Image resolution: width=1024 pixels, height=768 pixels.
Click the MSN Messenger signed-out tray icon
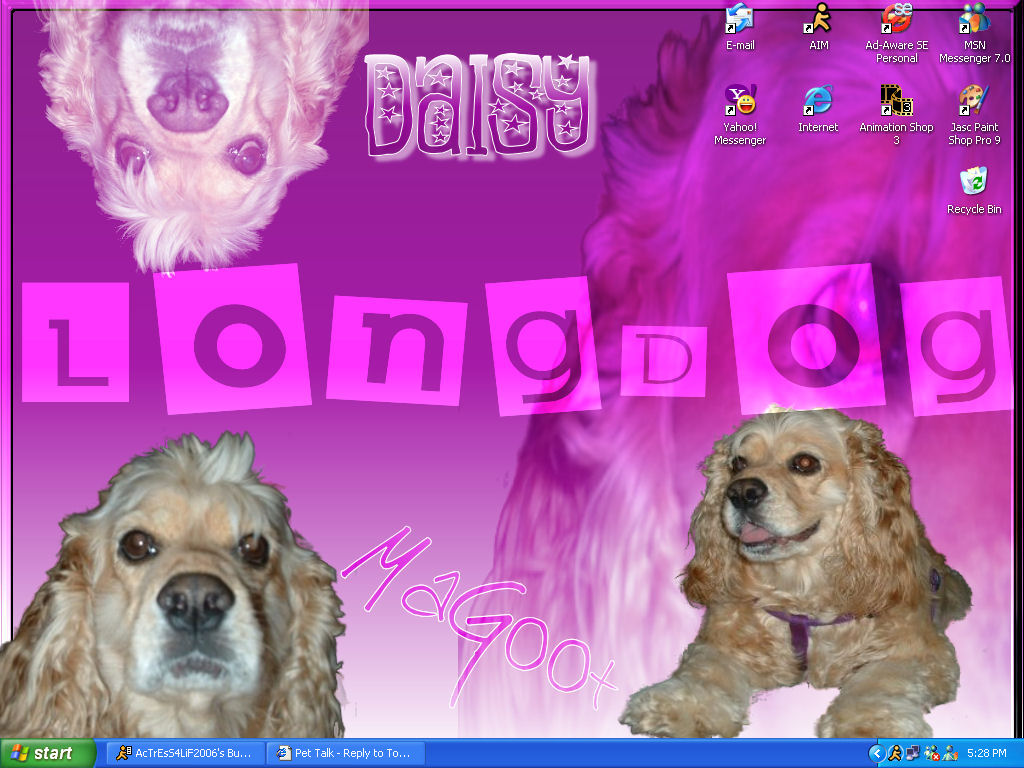[x=931, y=754]
